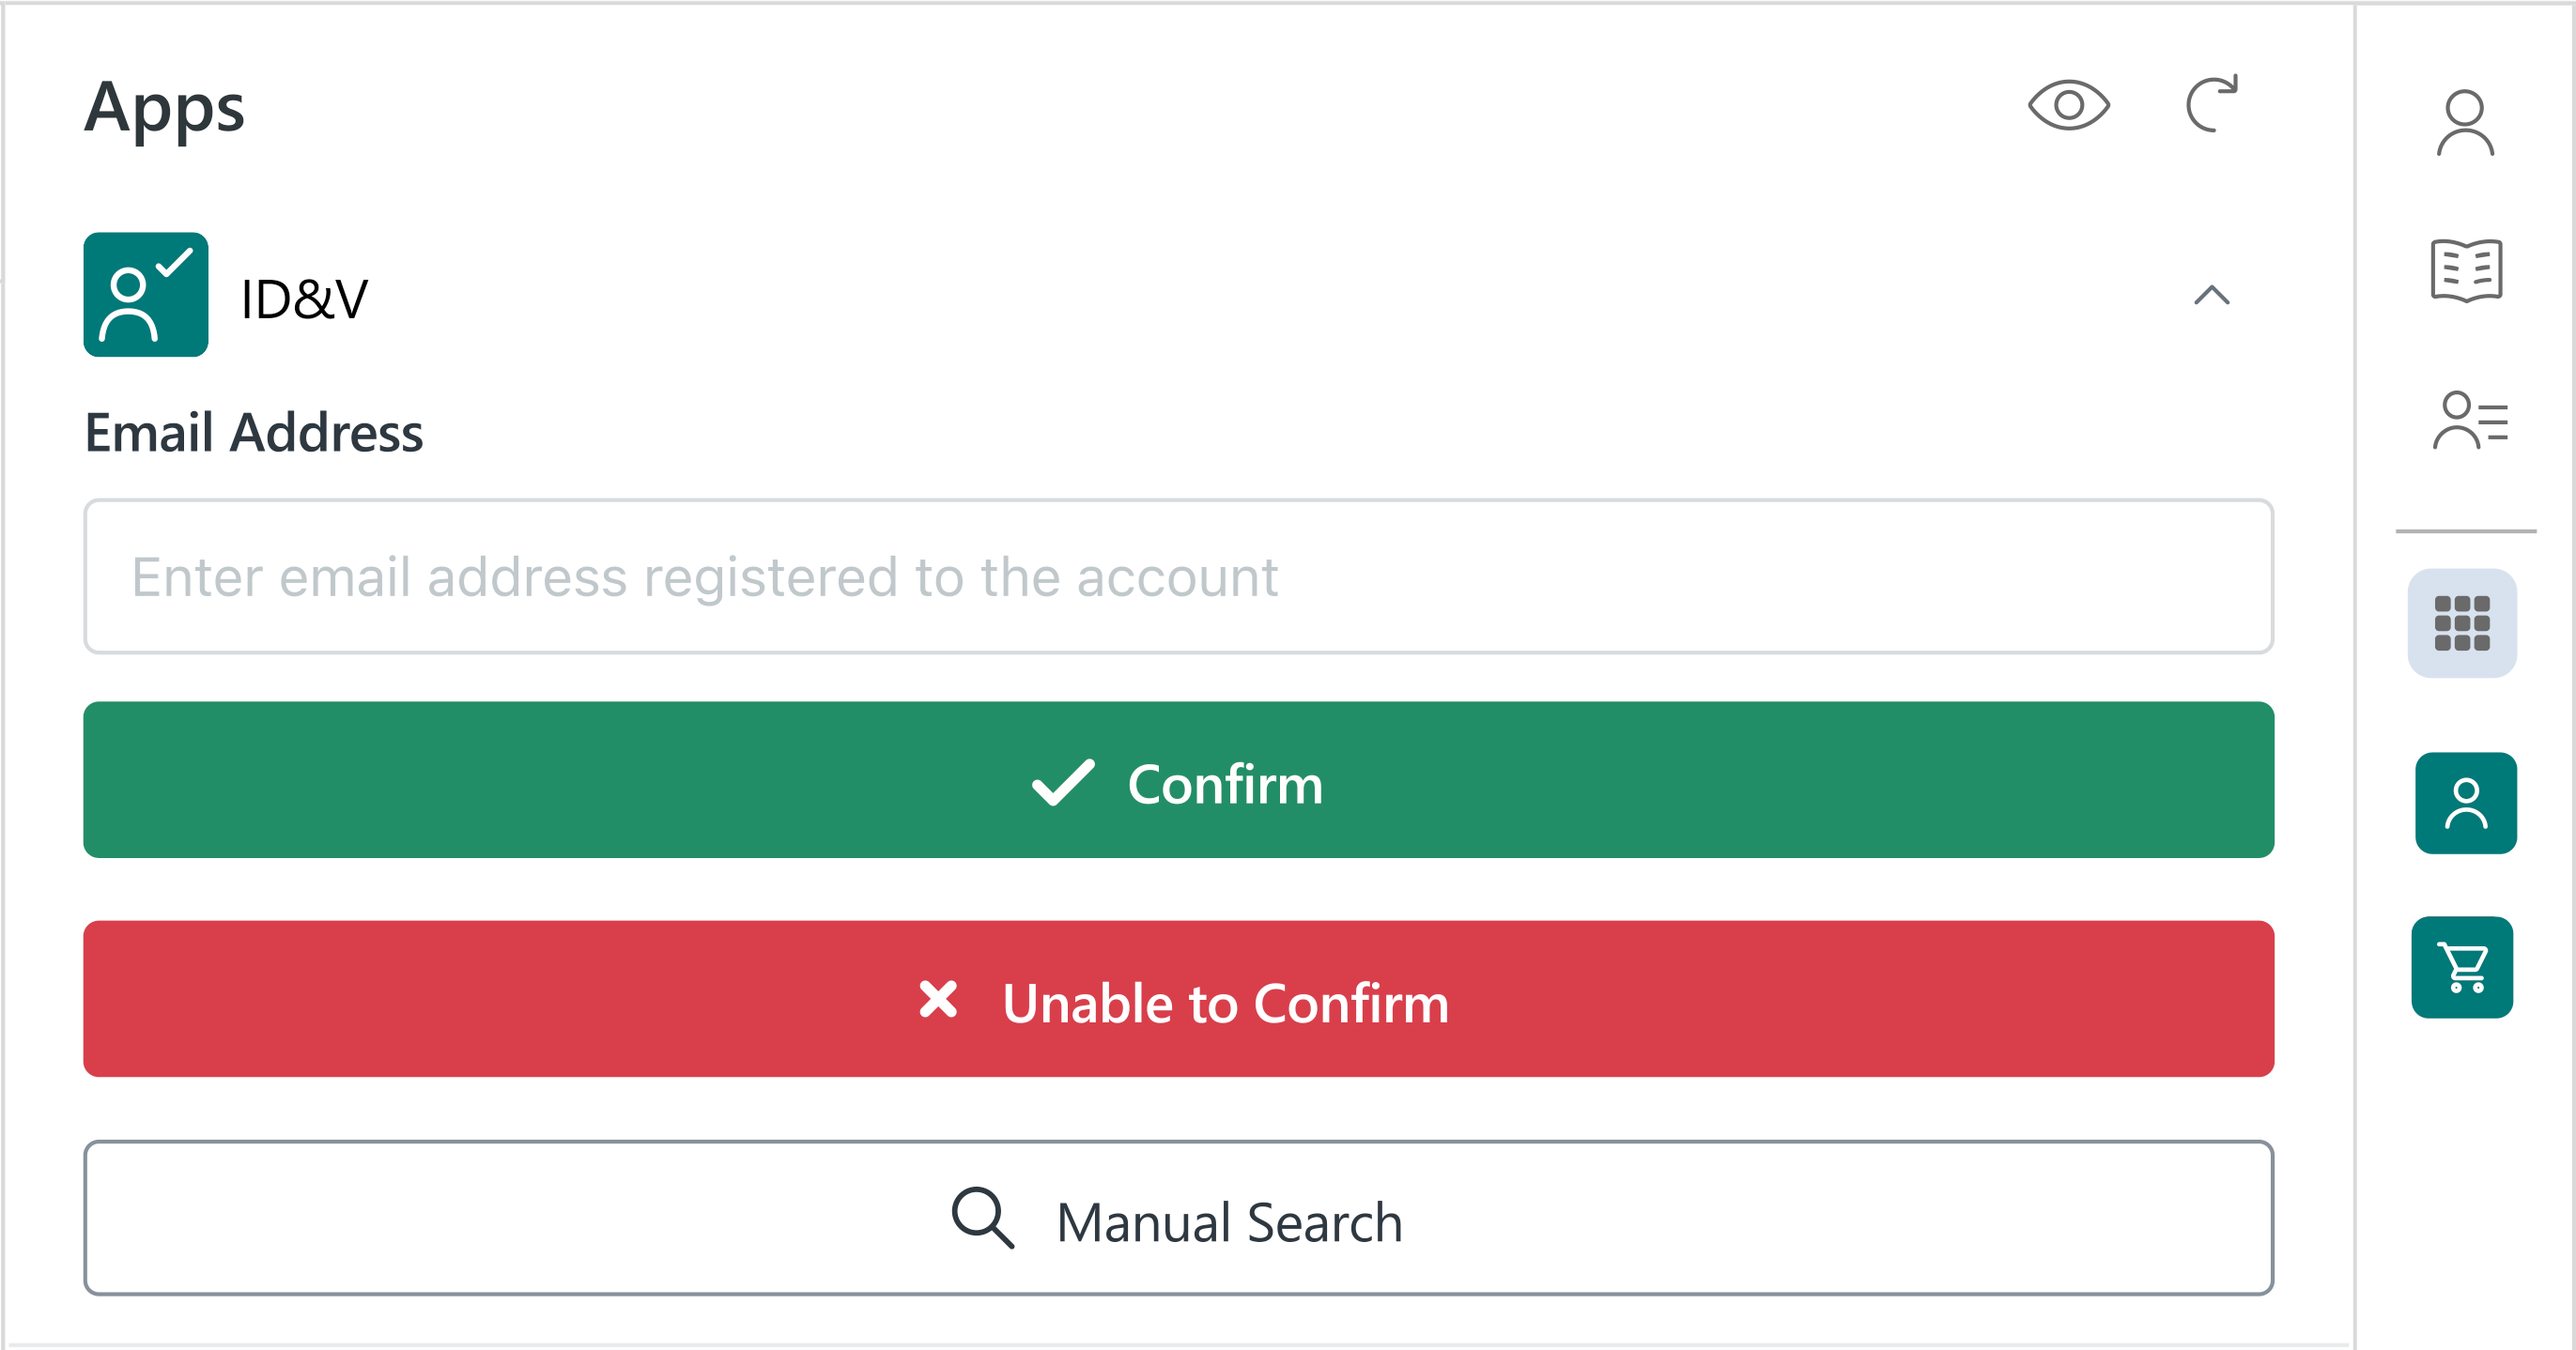Launch the teal shopping cart app

(2462, 967)
